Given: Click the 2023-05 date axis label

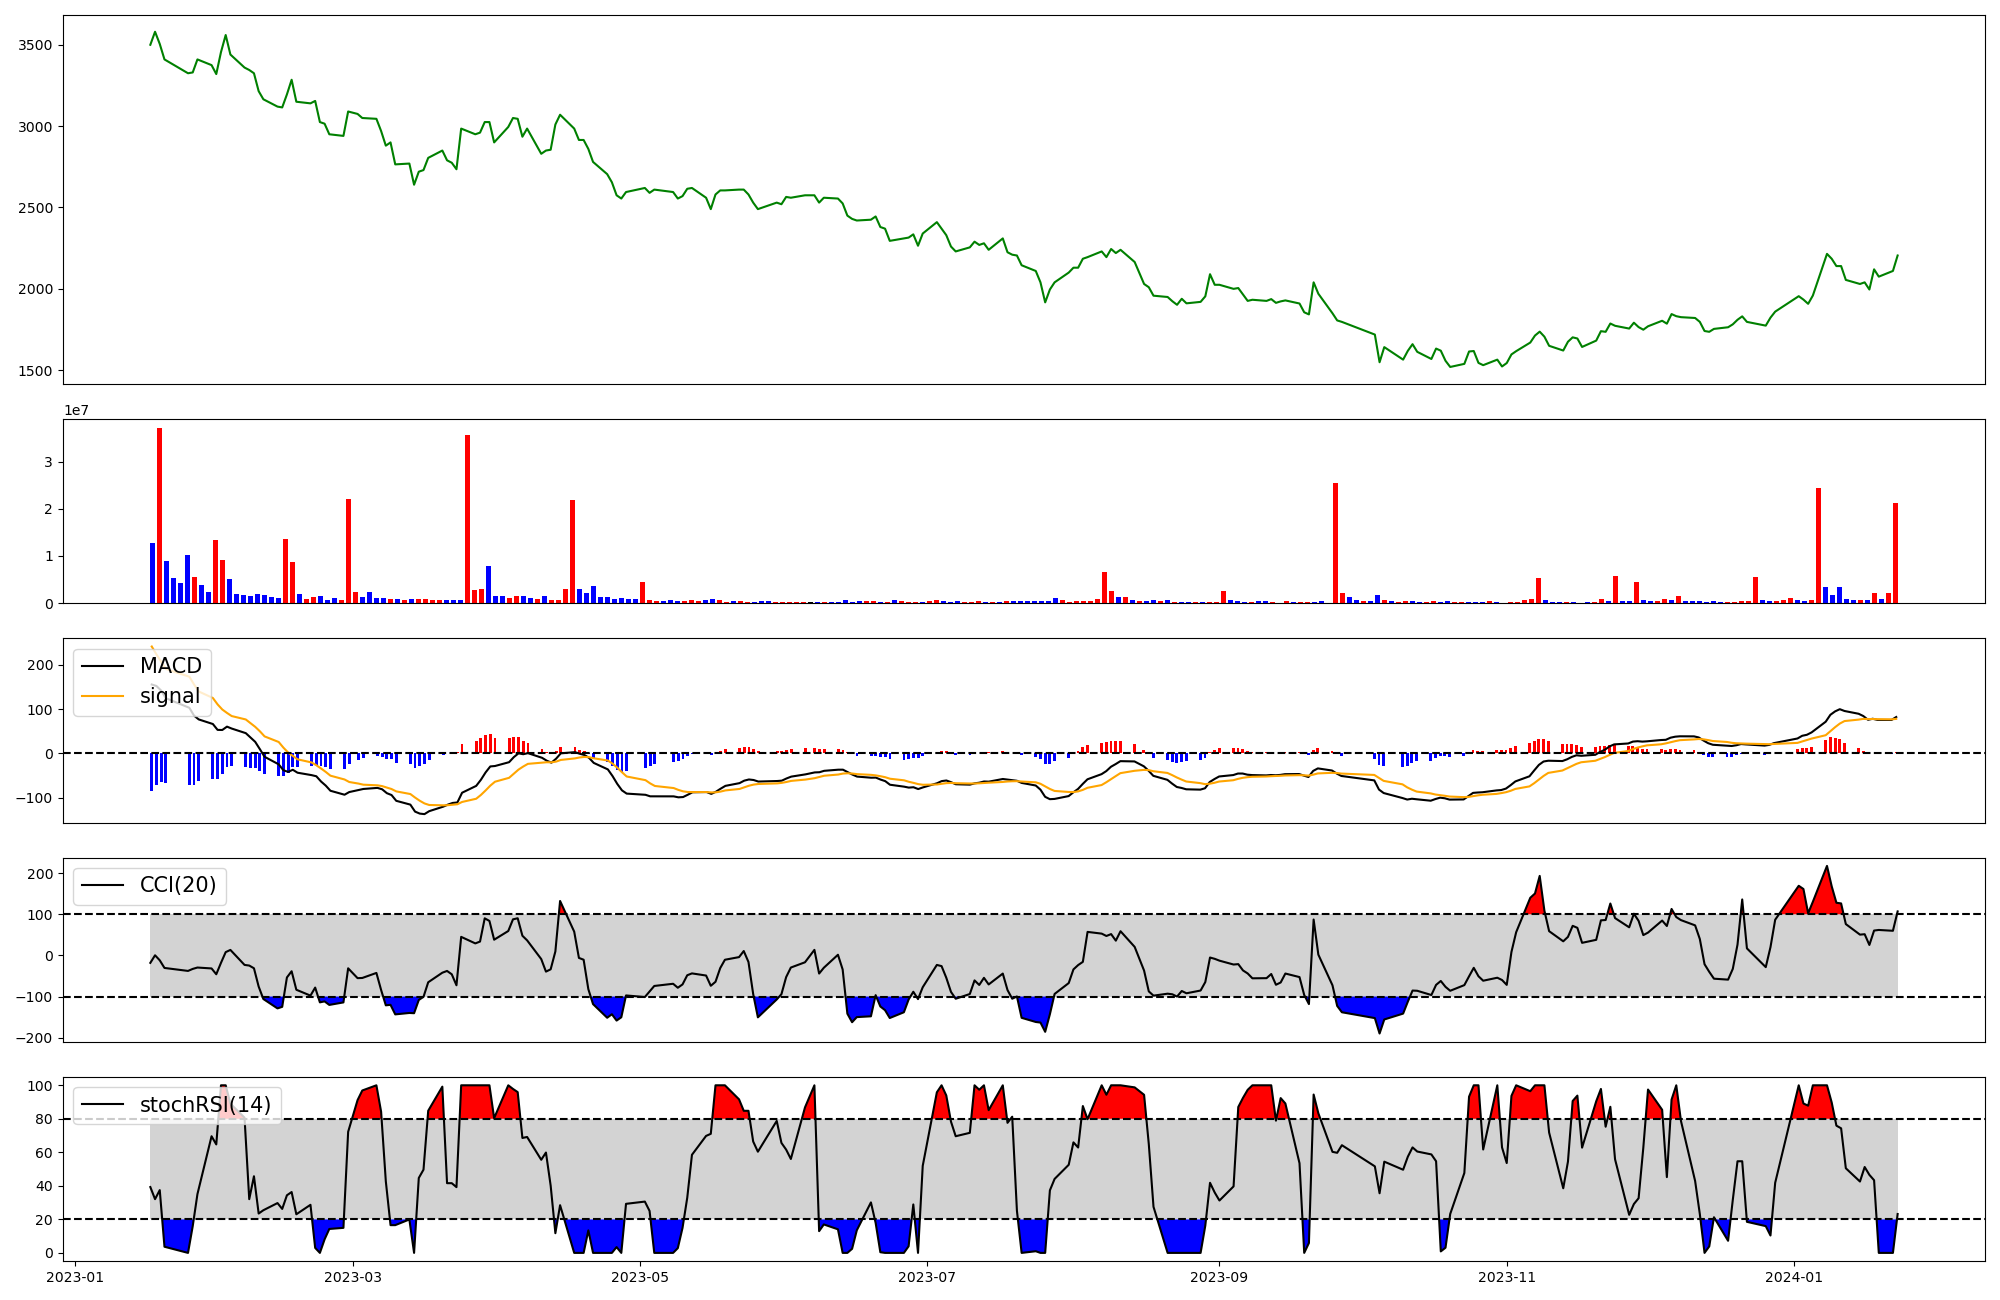Looking at the screenshot, I should click(x=640, y=1277).
